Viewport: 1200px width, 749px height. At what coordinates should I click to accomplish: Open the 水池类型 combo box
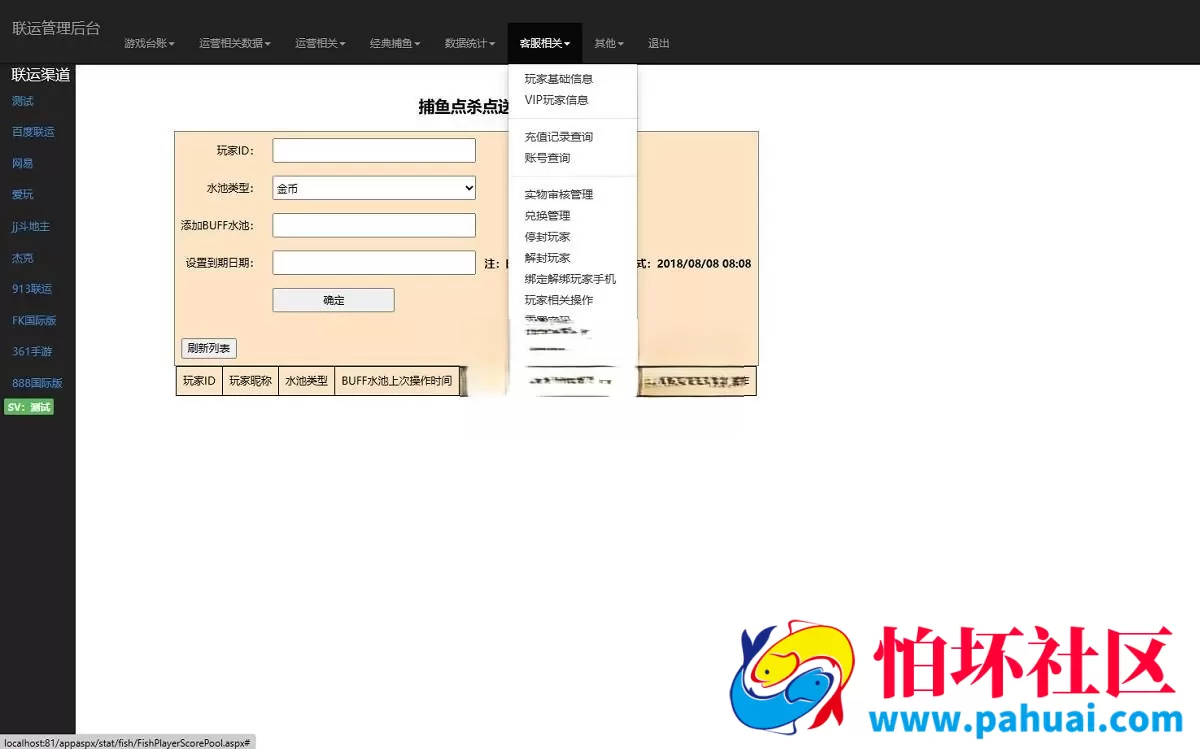[x=374, y=188]
